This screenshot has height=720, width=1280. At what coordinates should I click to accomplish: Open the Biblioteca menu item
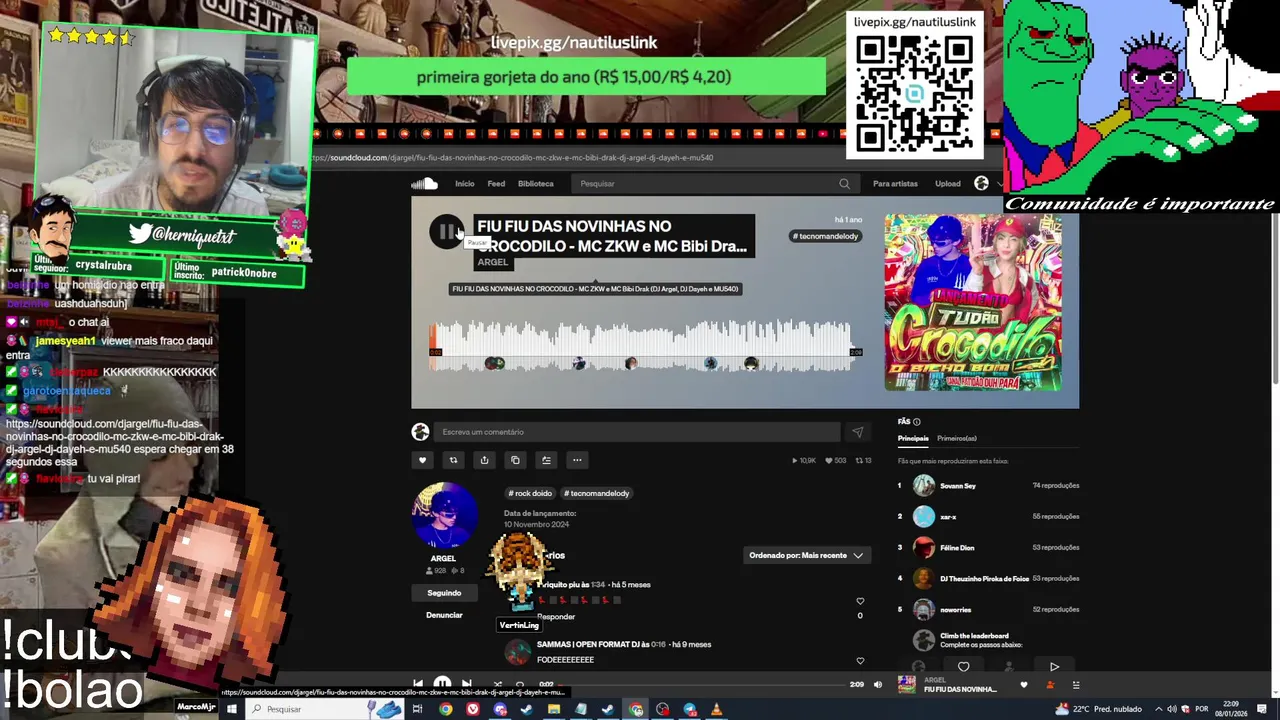pyautogui.click(x=535, y=184)
